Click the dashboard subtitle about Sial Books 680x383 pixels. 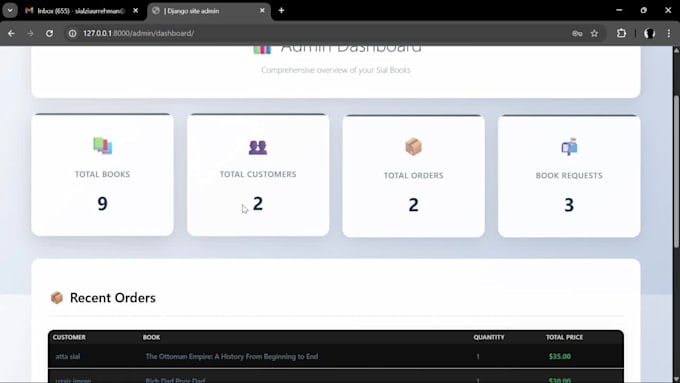pyautogui.click(x=336, y=70)
